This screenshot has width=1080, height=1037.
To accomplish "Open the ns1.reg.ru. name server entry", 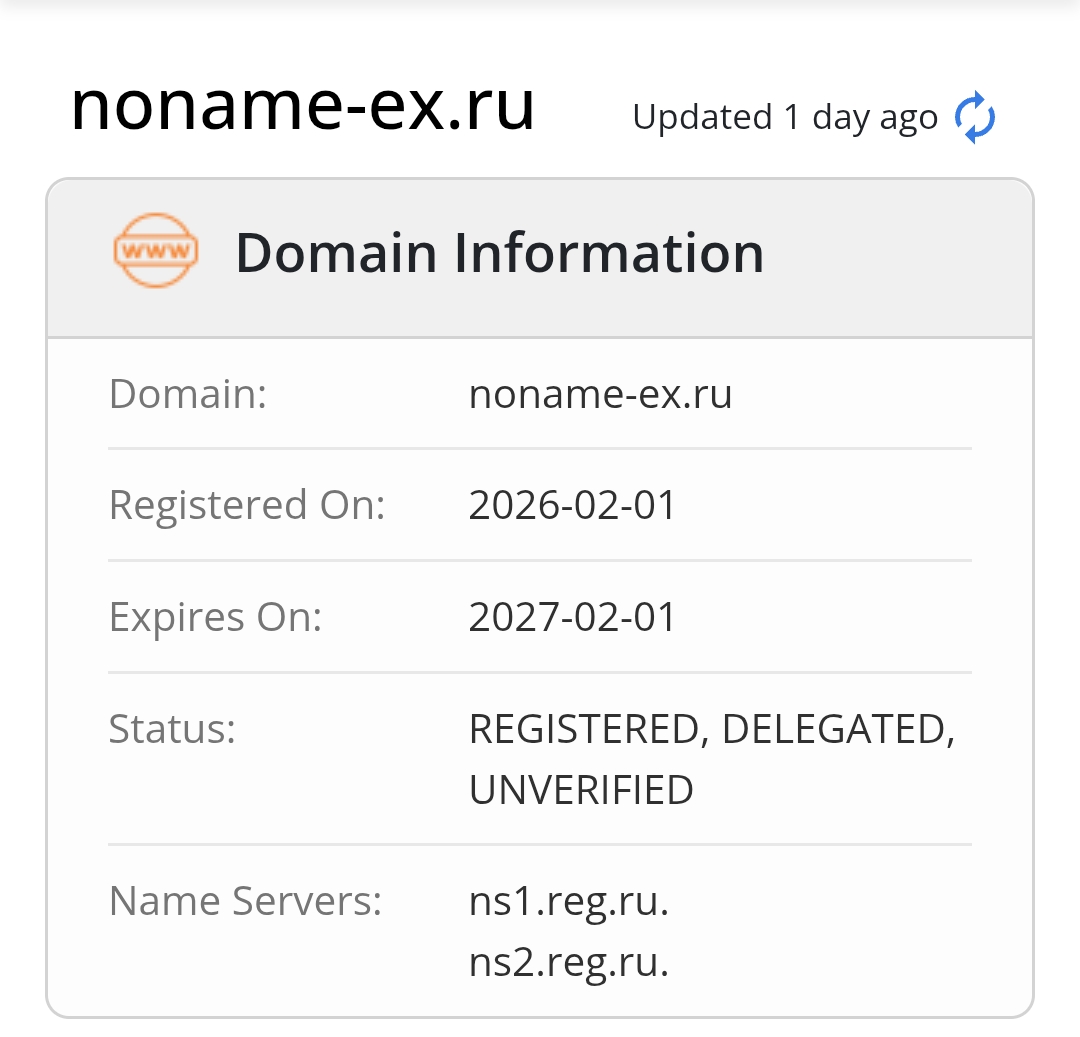I will 568,902.
